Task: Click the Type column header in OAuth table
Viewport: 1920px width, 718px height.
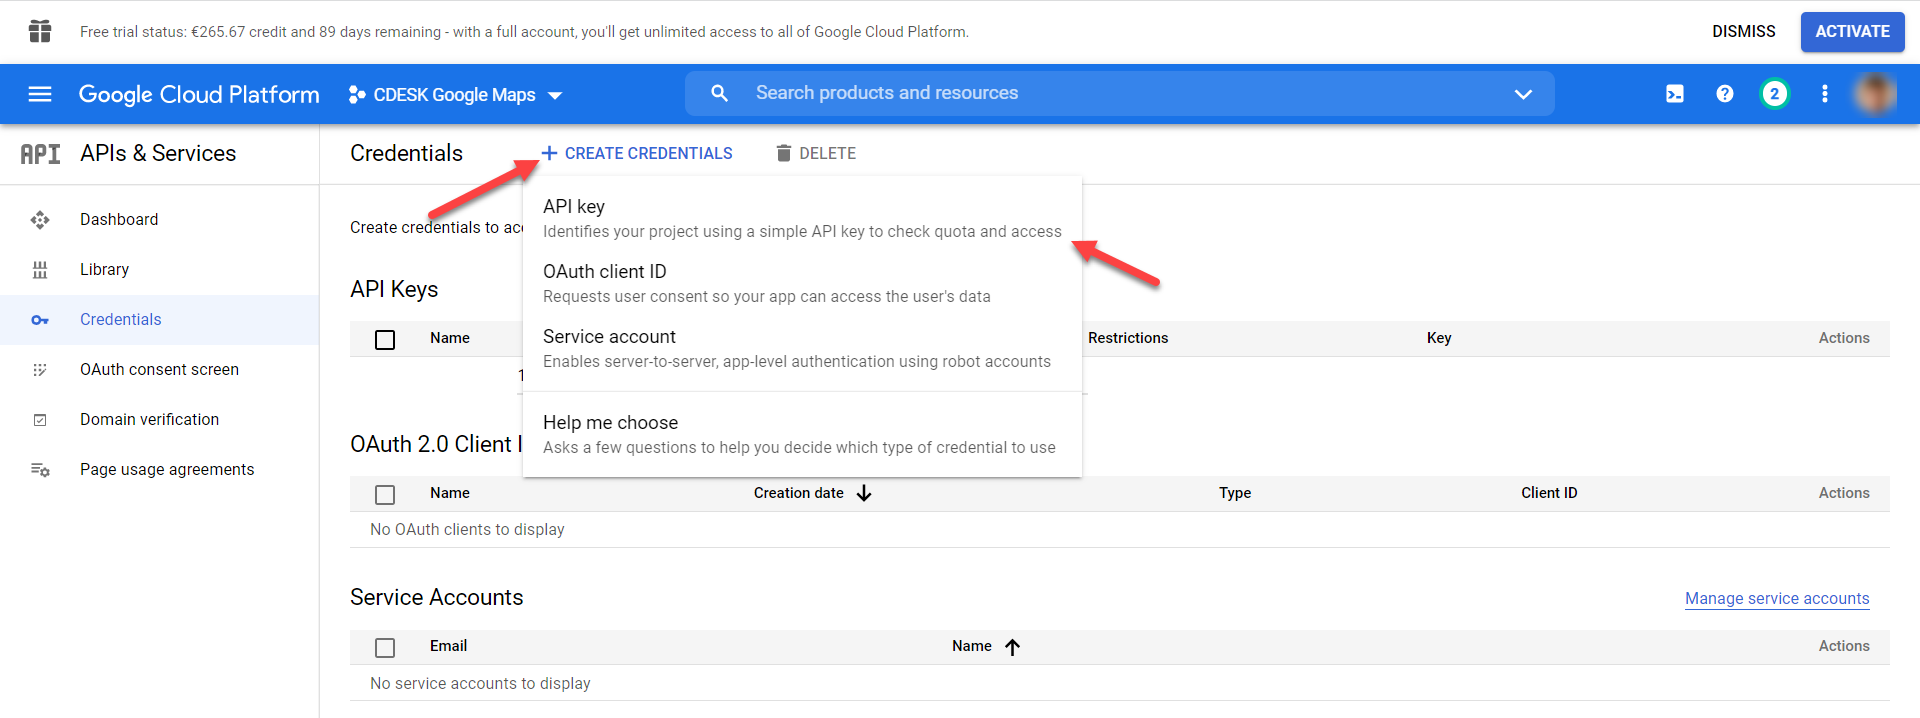Action: coord(1235,493)
